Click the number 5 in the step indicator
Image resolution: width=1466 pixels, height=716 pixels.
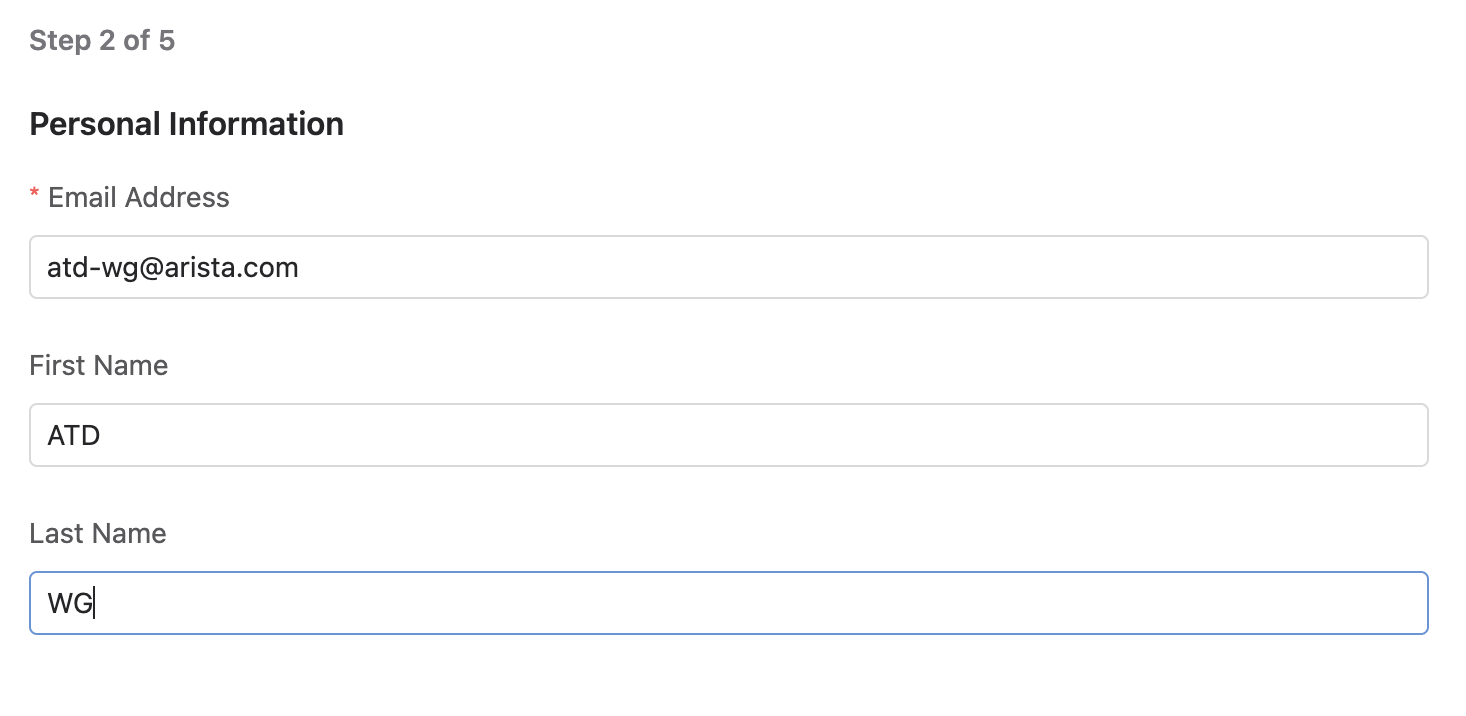click(167, 41)
